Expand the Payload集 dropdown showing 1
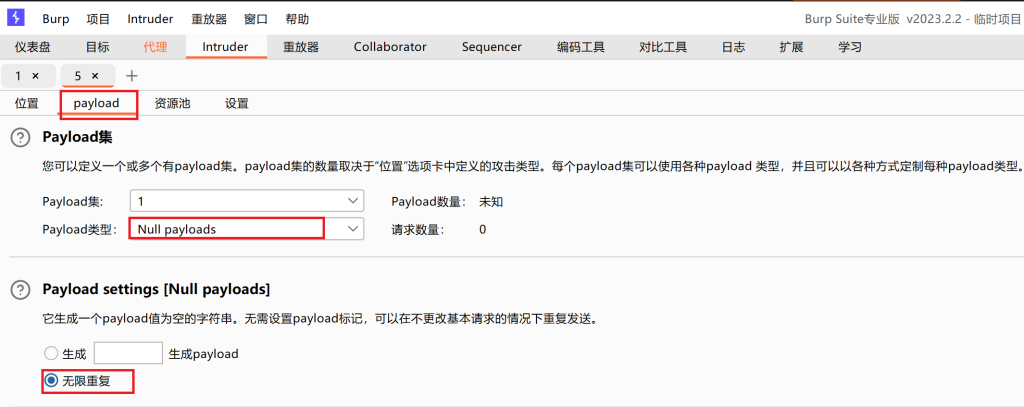 (x=247, y=201)
